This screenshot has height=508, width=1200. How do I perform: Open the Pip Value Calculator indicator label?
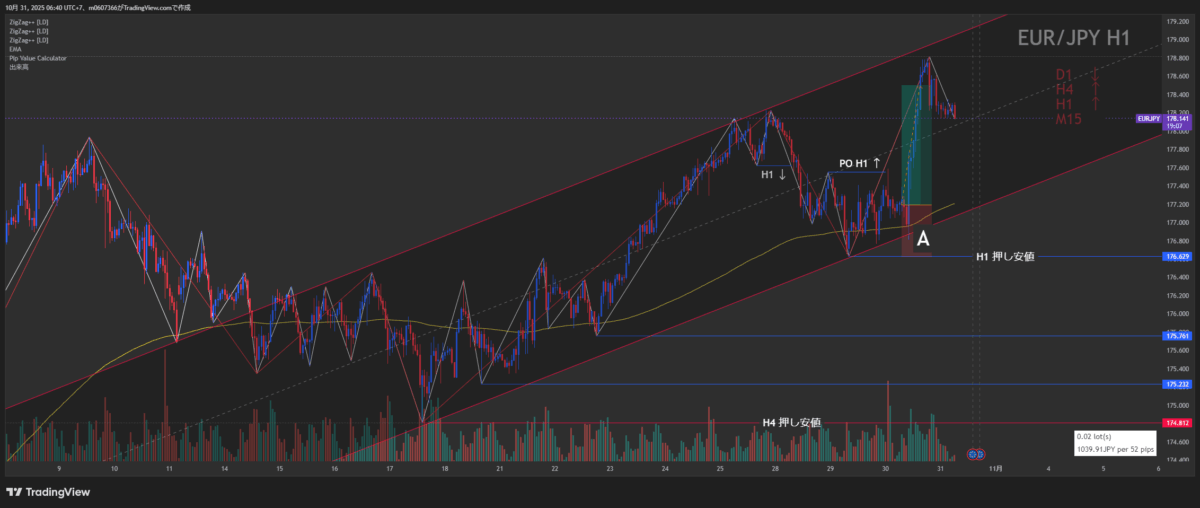tap(36, 58)
